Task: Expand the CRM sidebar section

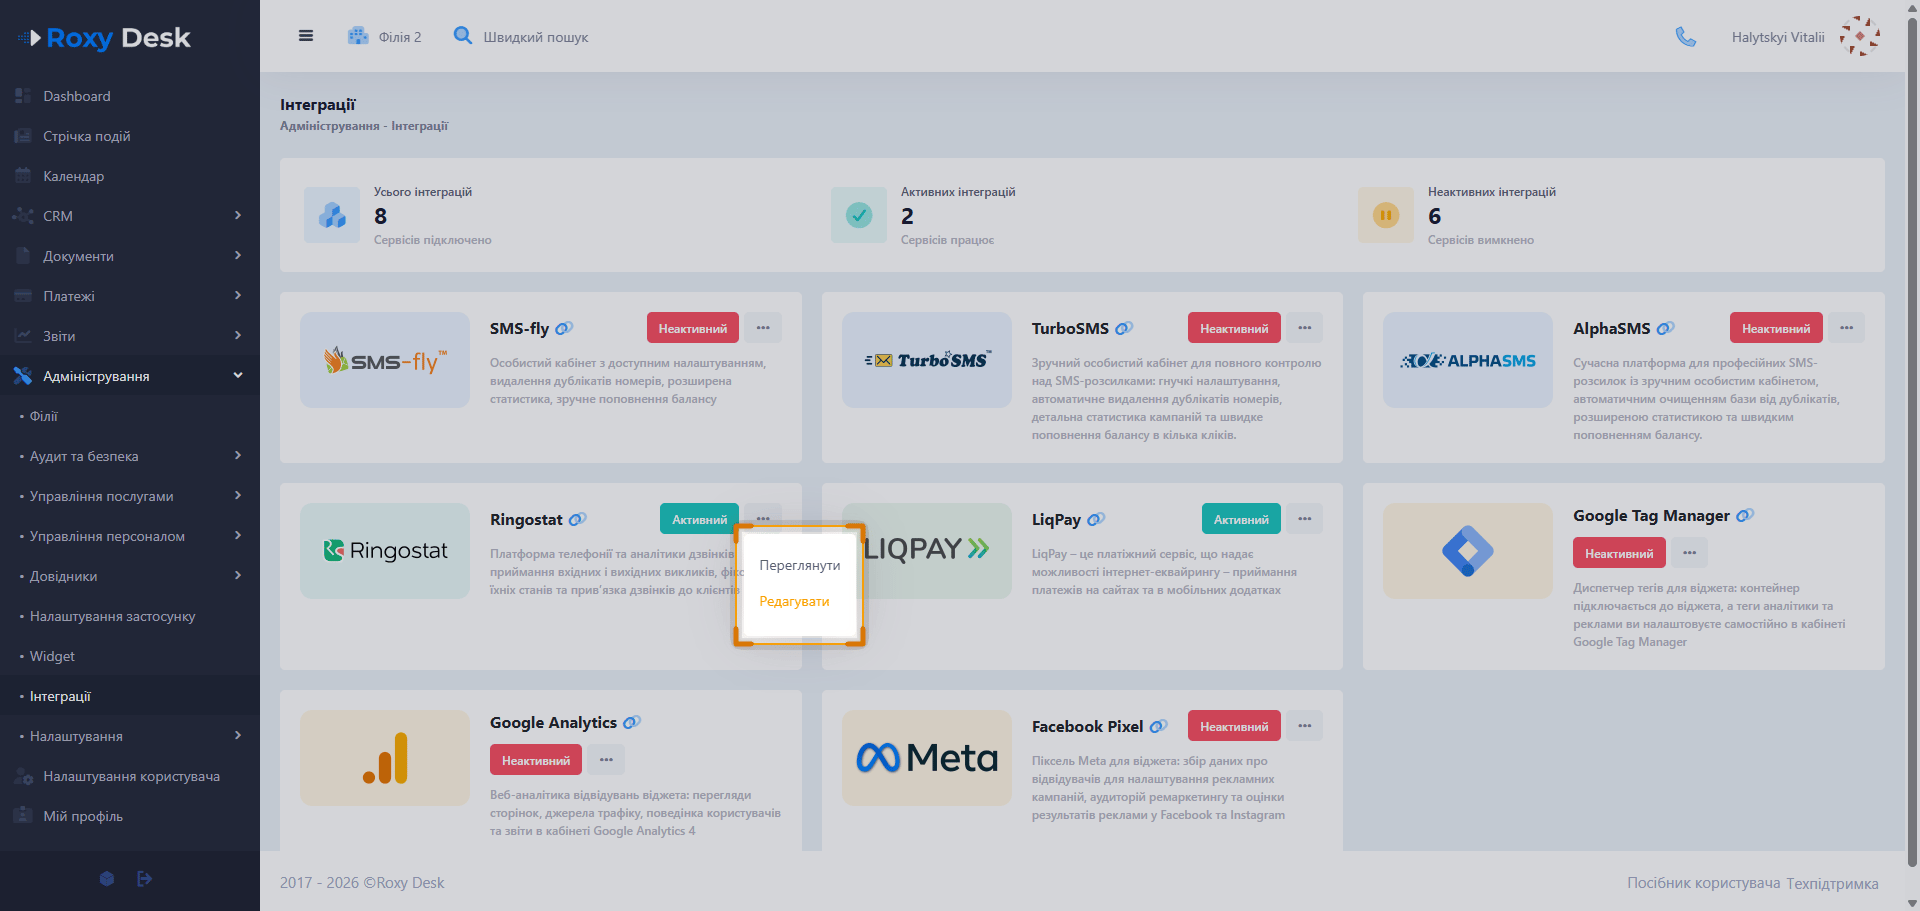Action: click(x=130, y=216)
